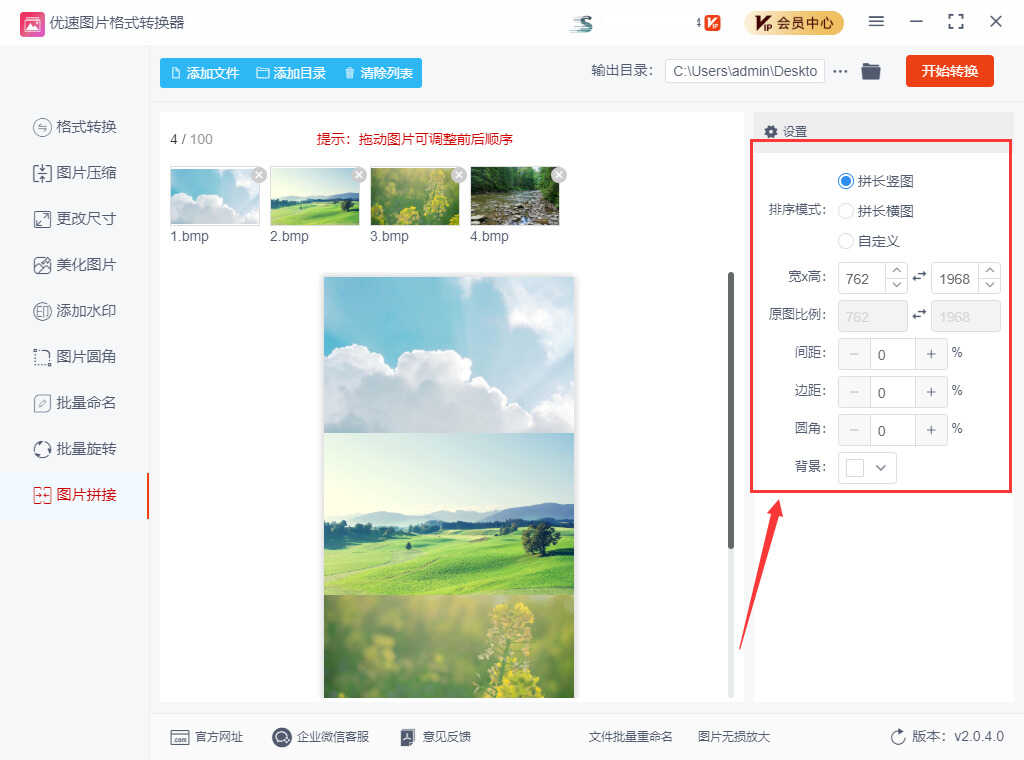This screenshot has width=1024, height=760.
Task: Decrease the 圆角 corner radius value
Action: [854, 430]
